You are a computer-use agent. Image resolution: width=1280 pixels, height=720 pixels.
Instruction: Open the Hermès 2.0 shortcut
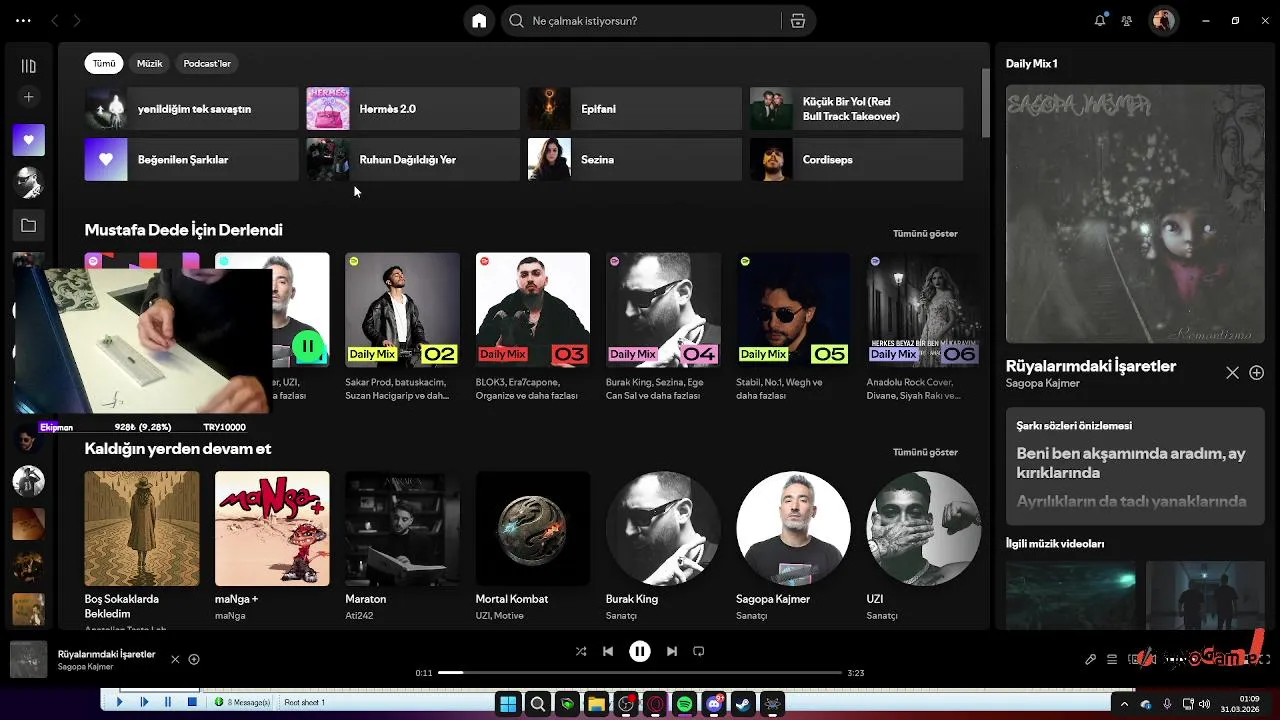(413, 109)
